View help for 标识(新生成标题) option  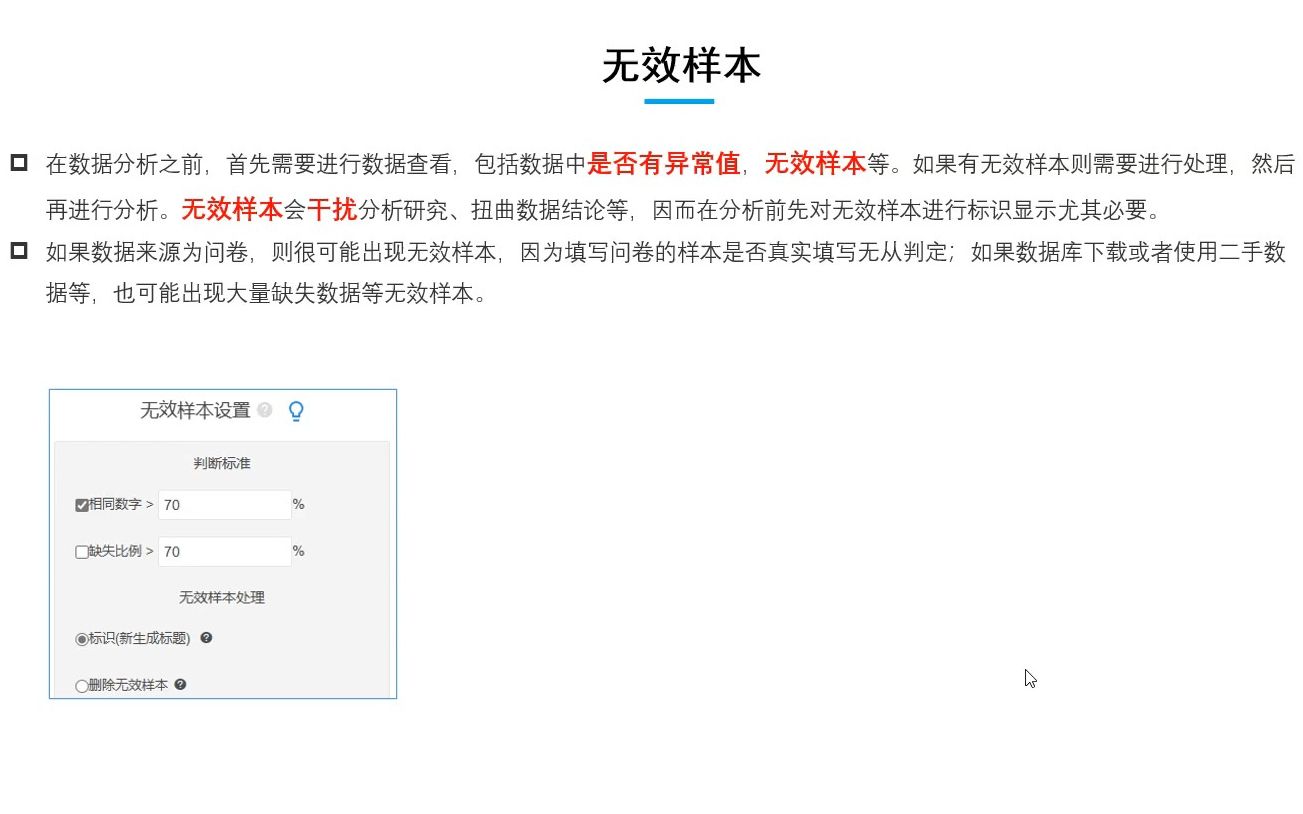pyautogui.click(x=206, y=638)
